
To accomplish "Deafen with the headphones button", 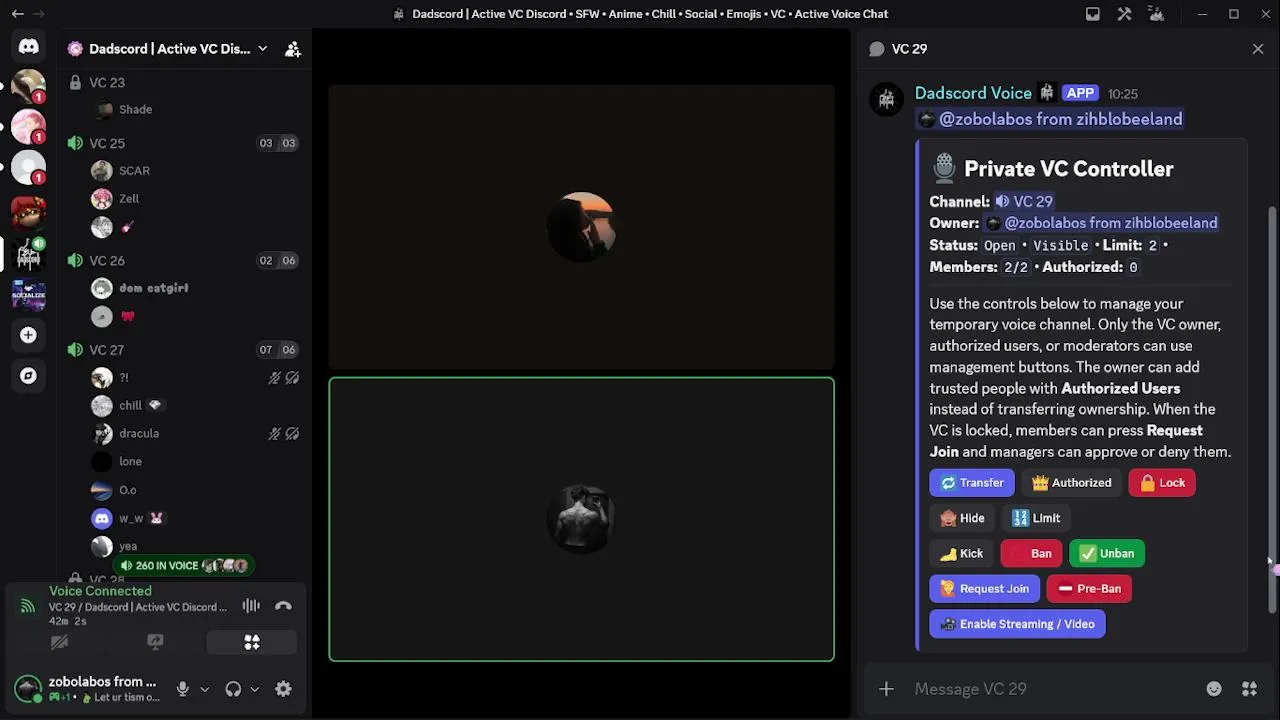I will click(233, 689).
